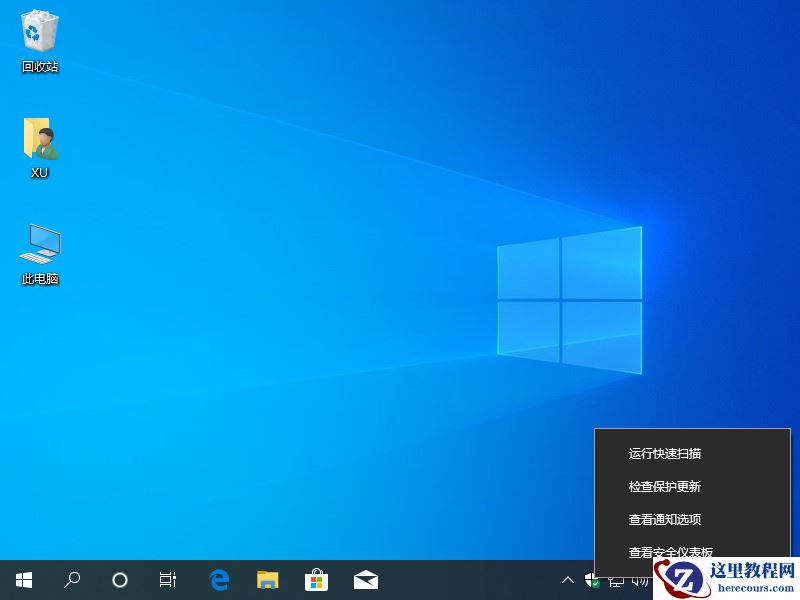Select 运行快速扫描 from the context menu
This screenshot has height=600, width=800.
point(665,453)
